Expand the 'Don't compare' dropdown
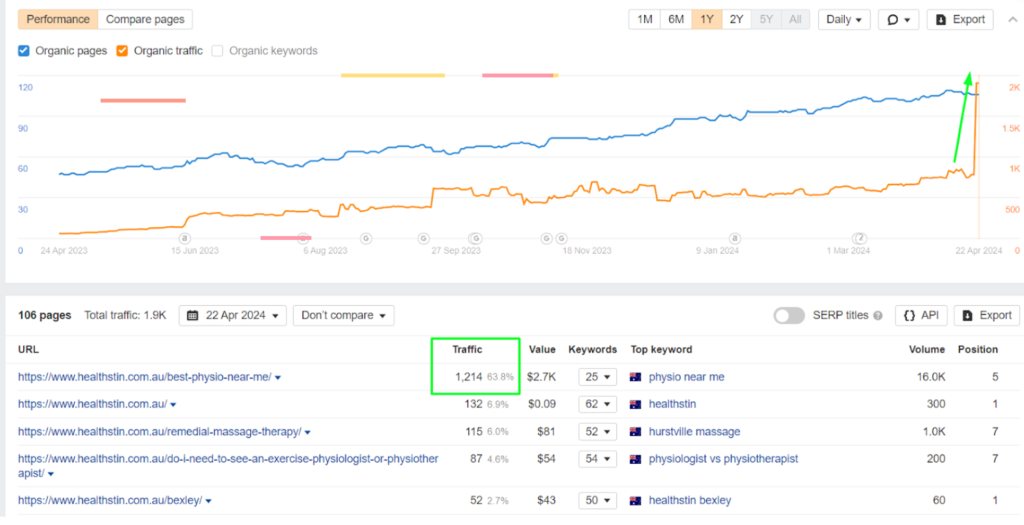Viewport: 1024px width, 525px height. [343, 316]
